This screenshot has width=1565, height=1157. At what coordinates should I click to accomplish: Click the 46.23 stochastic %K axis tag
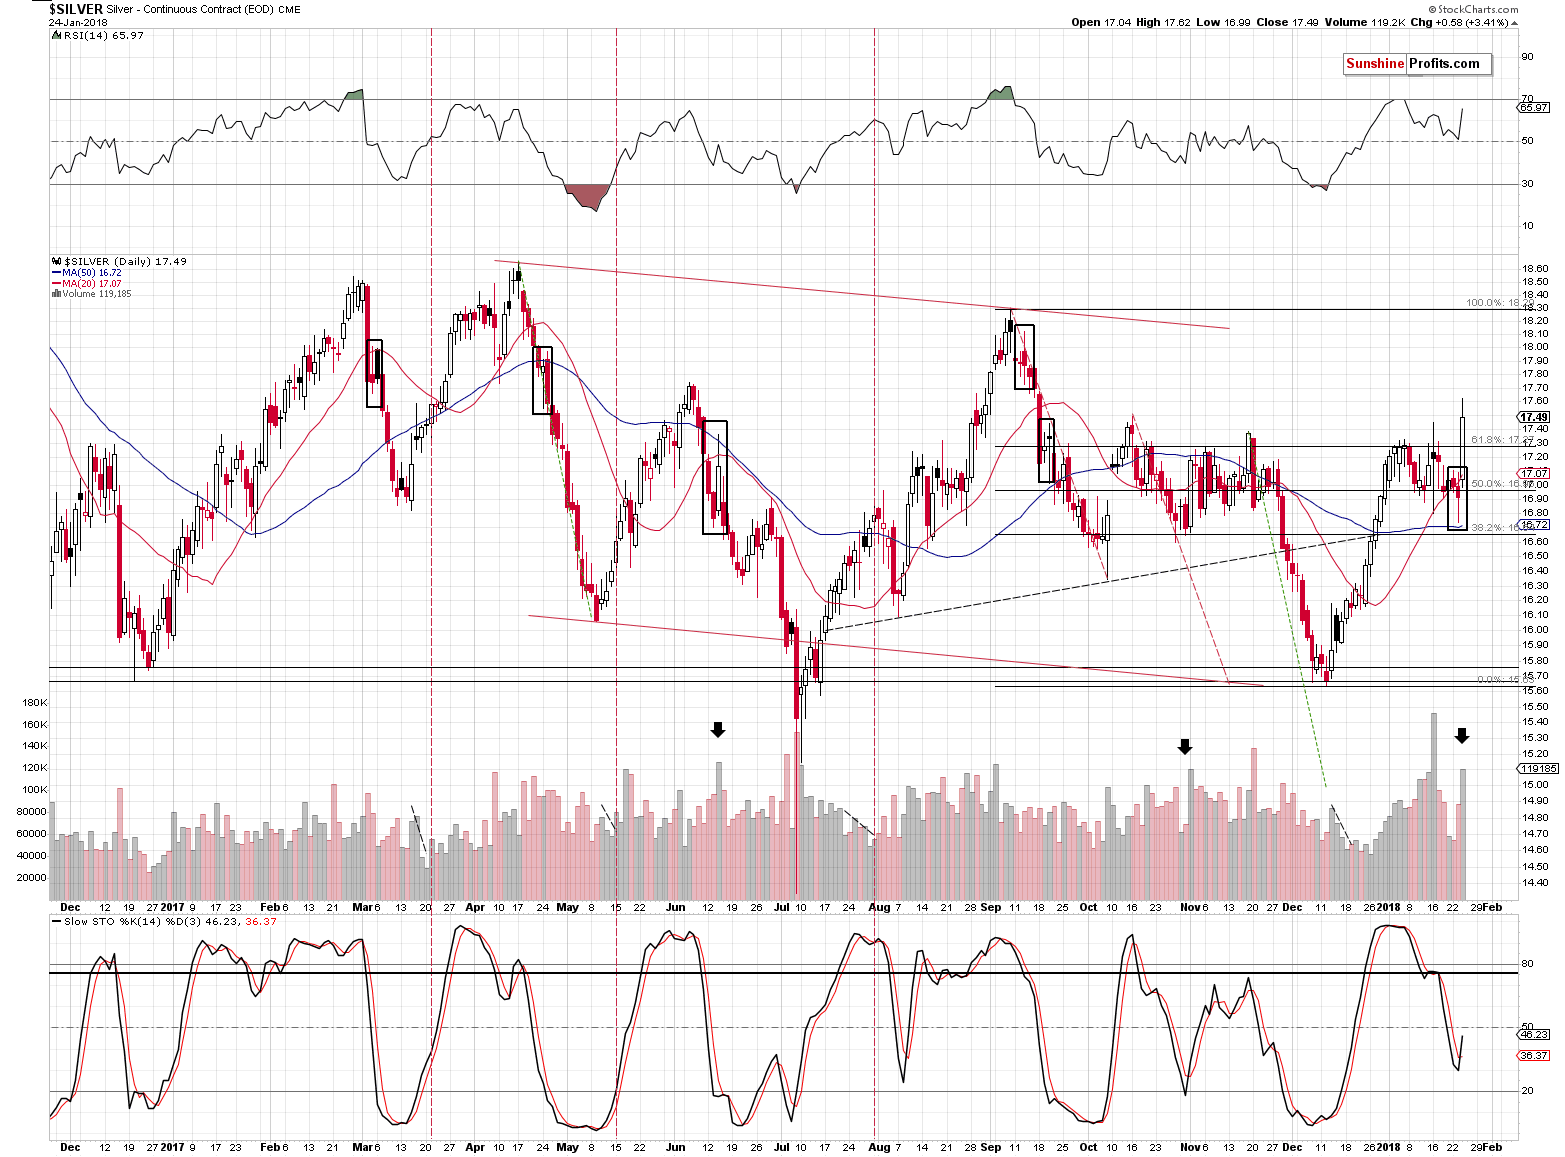click(x=1534, y=1035)
